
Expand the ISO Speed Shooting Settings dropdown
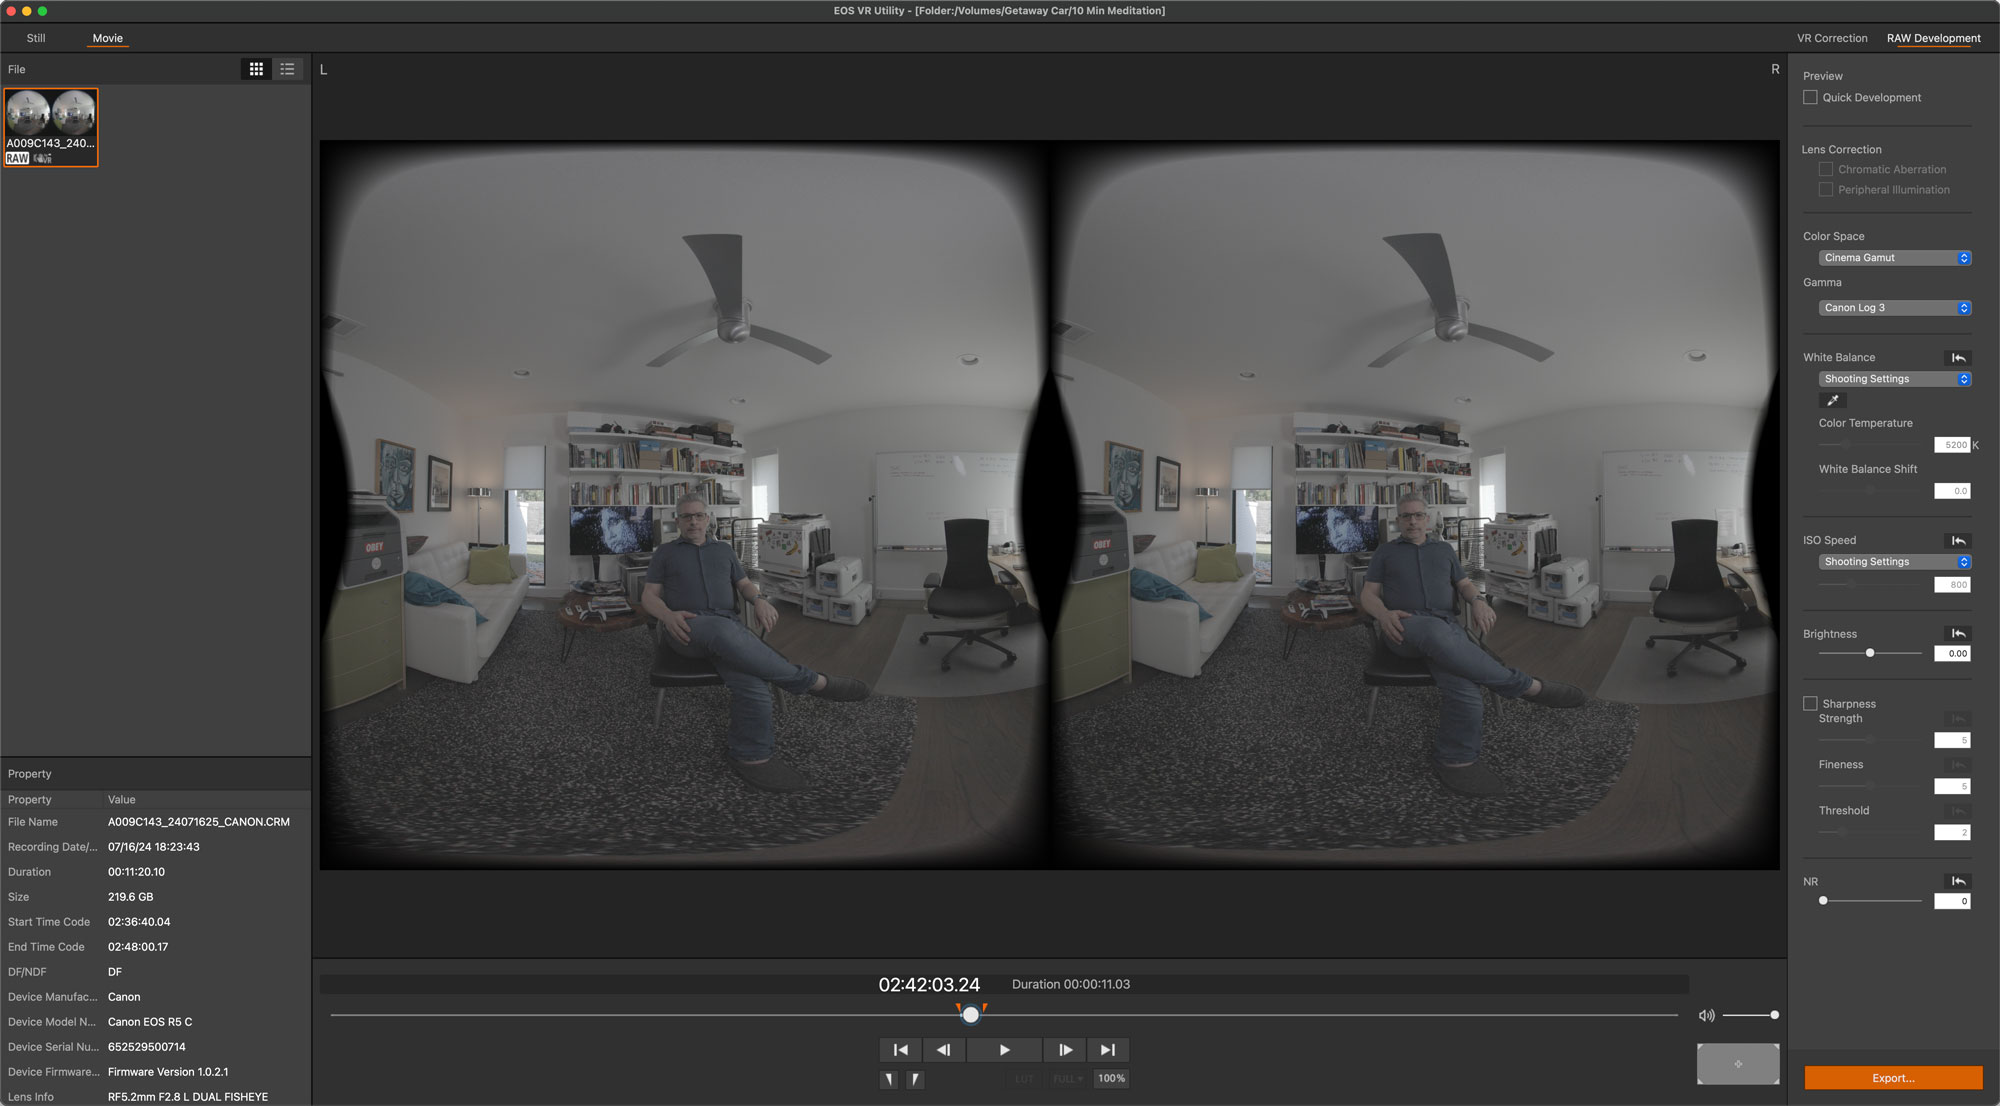[x=1894, y=562]
